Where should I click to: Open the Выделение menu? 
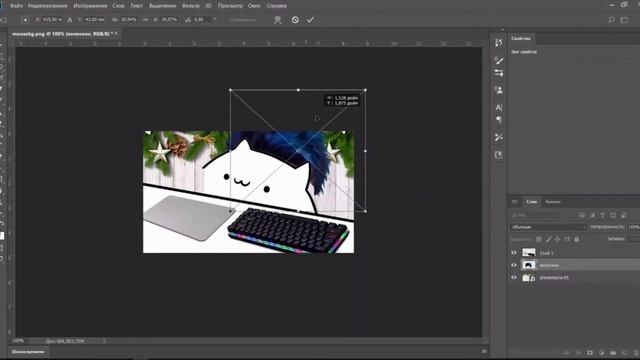pyautogui.click(x=162, y=6)
